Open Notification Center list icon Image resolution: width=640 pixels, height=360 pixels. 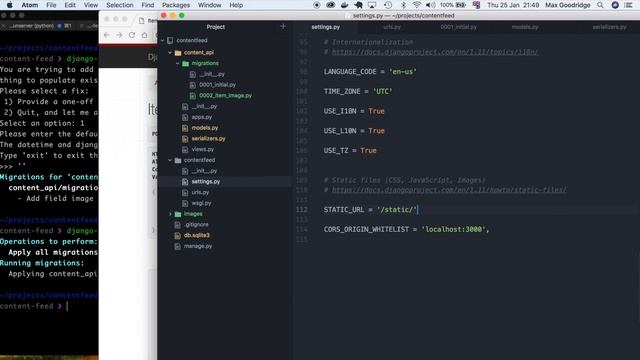[629, 5]
